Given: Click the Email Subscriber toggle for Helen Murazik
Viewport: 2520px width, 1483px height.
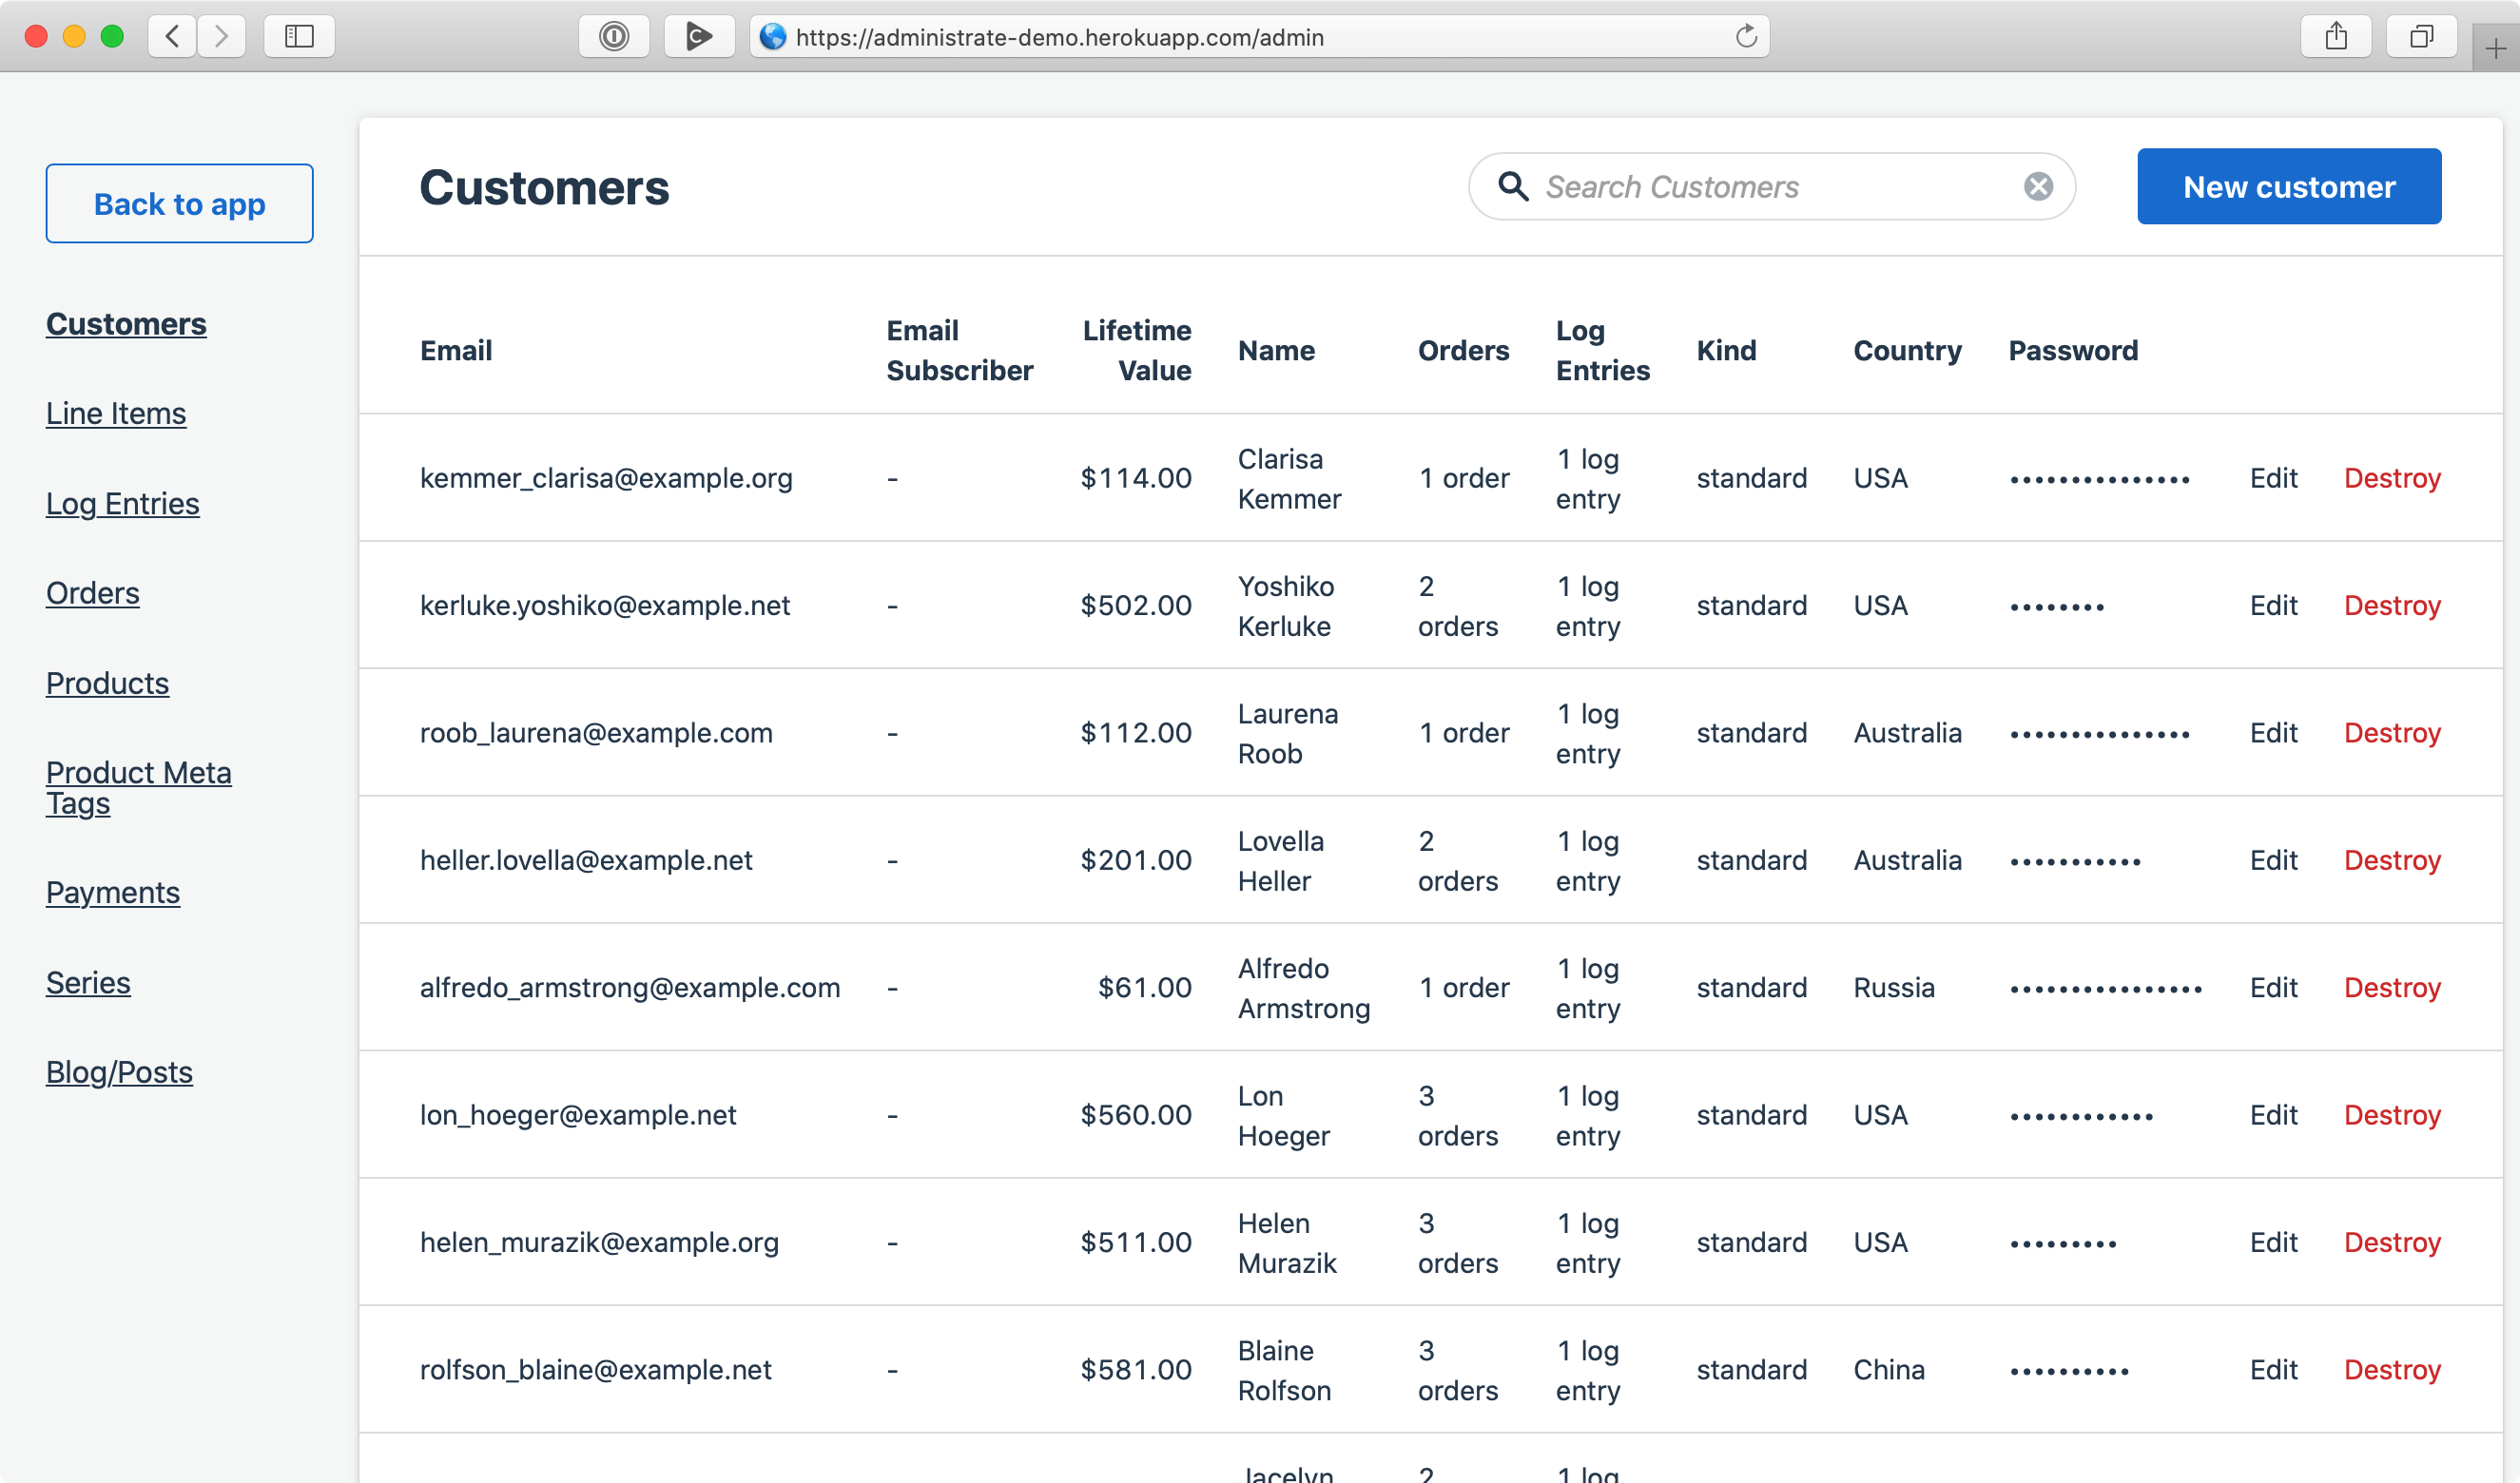Looking at the screenshot, I should 892,1242.
